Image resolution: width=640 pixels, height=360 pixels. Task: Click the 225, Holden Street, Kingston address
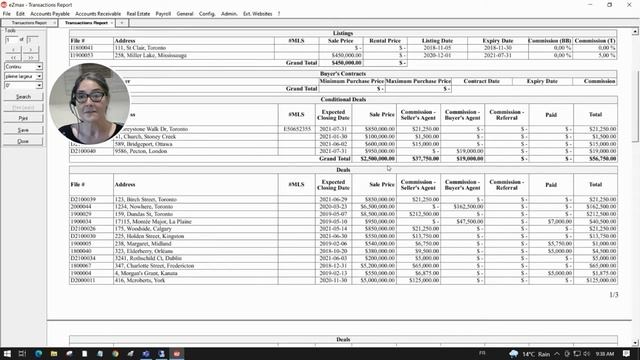pos(149,236)
